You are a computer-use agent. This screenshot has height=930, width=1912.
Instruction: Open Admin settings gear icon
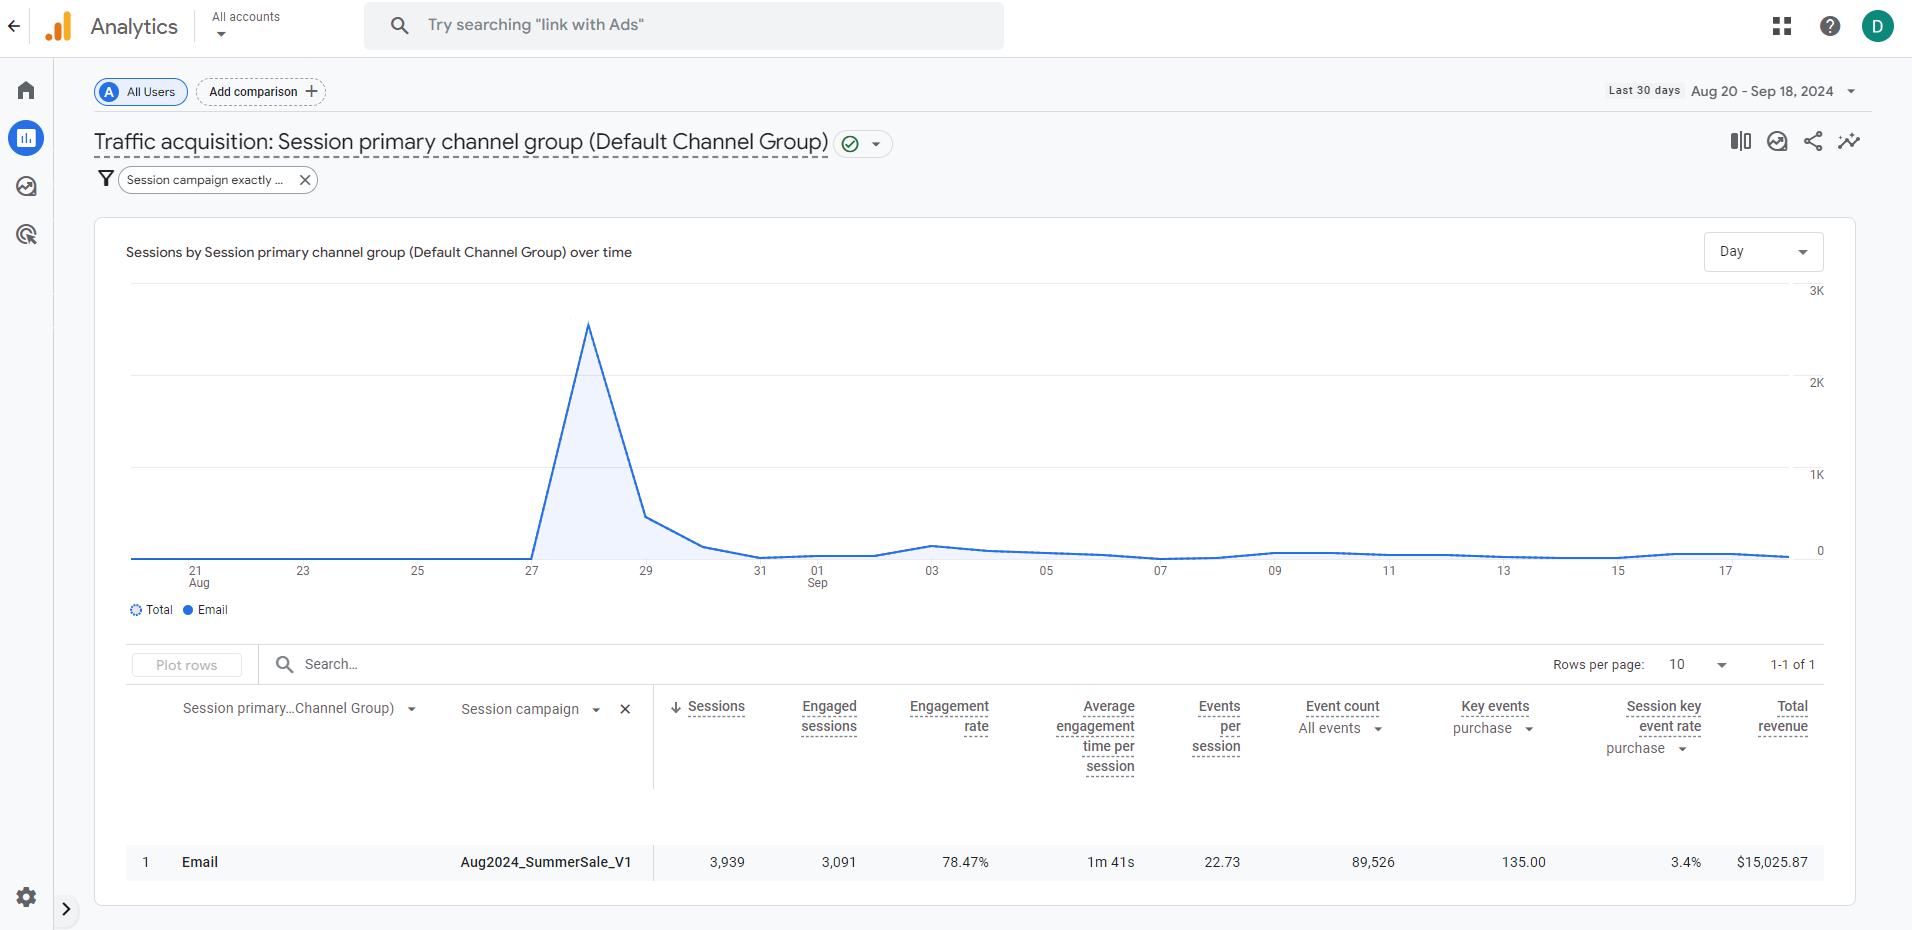tap(26, 897)
